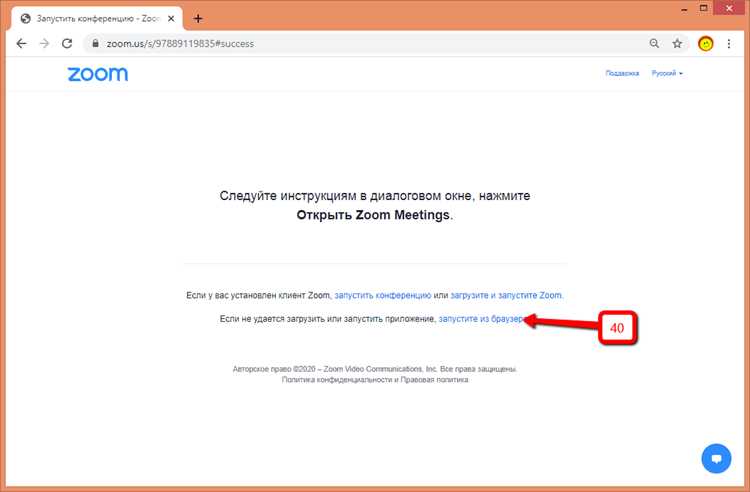The width and height of the screenshot is (750, 492).
Task: Close the Chrome window
Action: tap(729, 8)
